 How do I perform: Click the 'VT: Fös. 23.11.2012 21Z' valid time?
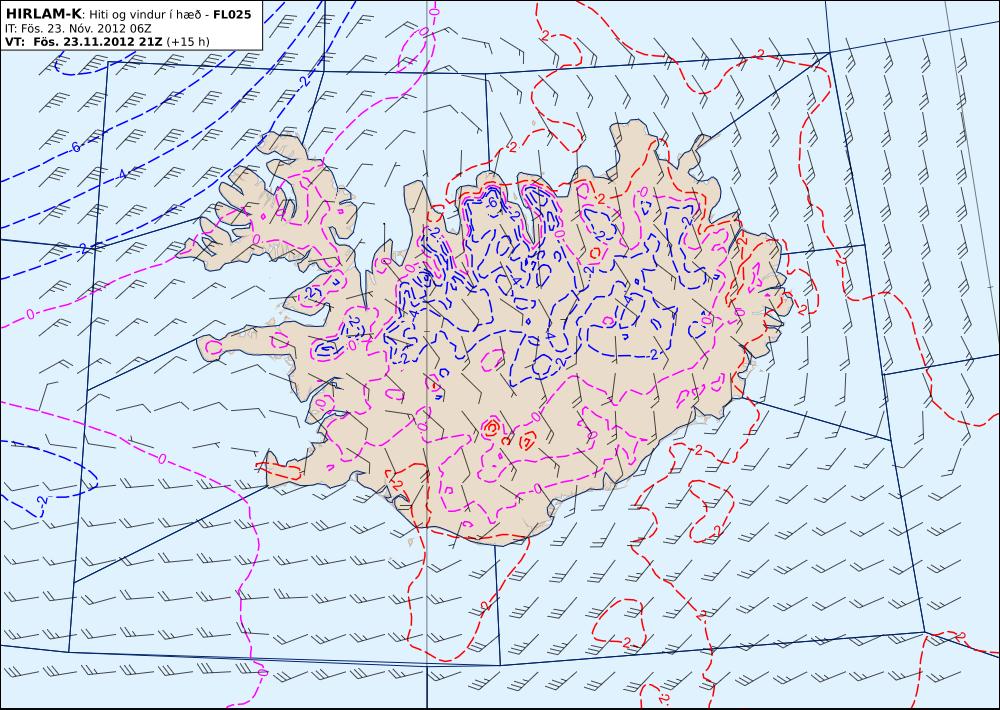[x=84, y=41]
